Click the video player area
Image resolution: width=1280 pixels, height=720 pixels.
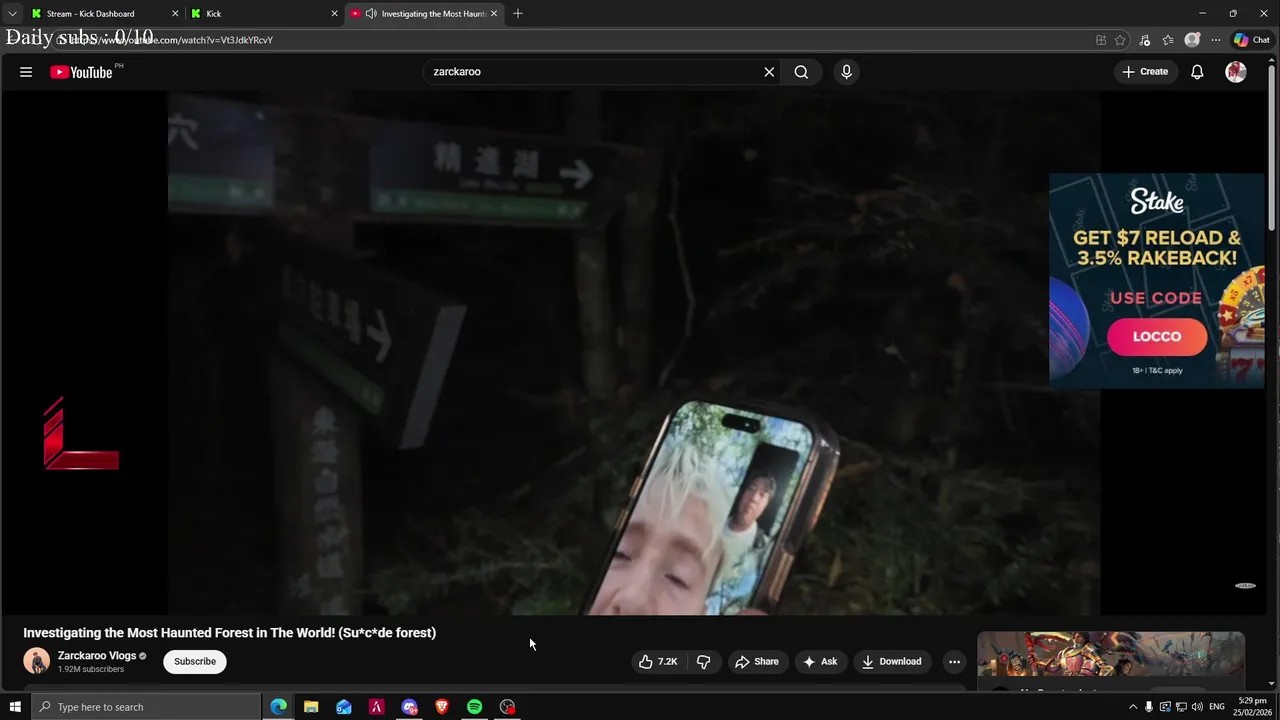pyautogui.click(x=634, y=352)
